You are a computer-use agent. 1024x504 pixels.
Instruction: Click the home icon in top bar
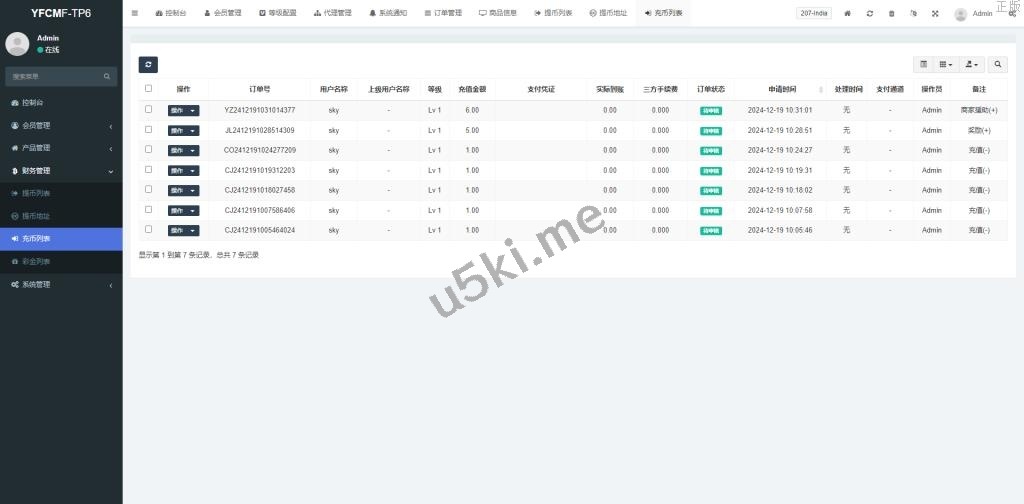pyautogui.click(x=848, y=13)
